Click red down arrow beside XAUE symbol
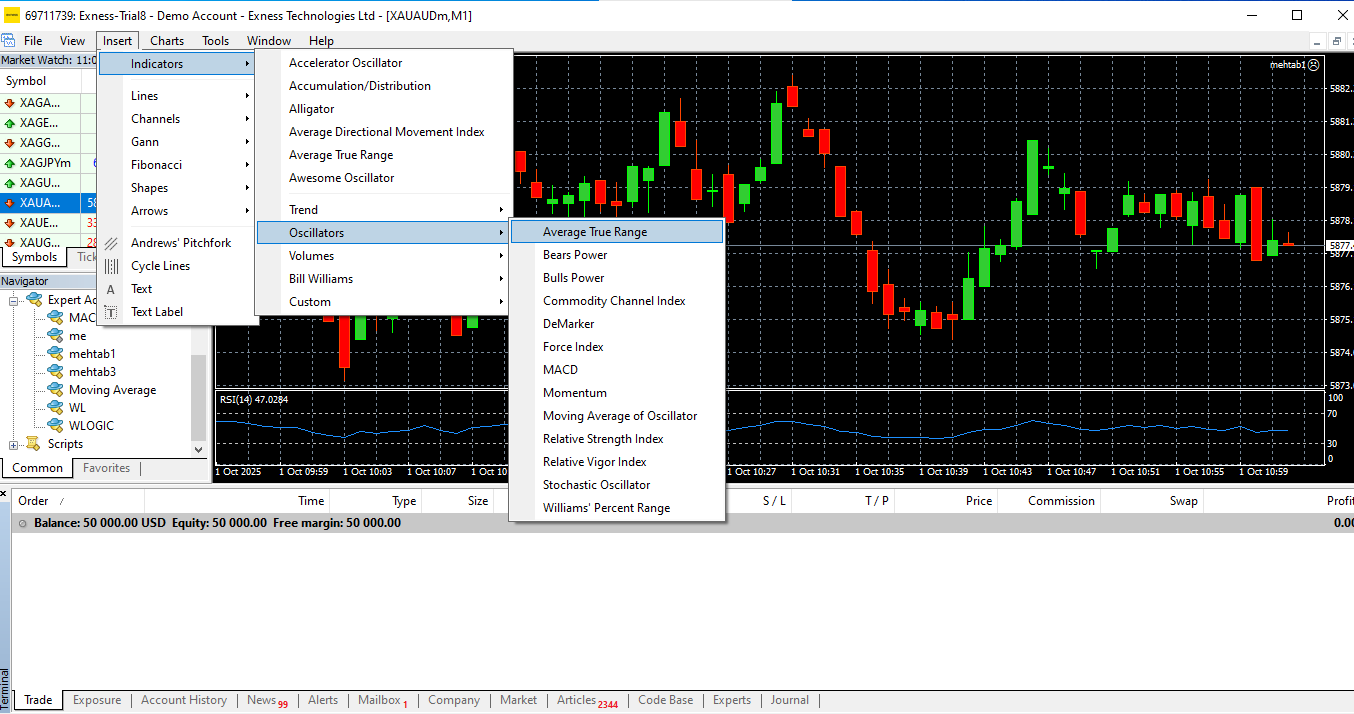This screenshot has width=1354, height=714. (x=10, y=223)
